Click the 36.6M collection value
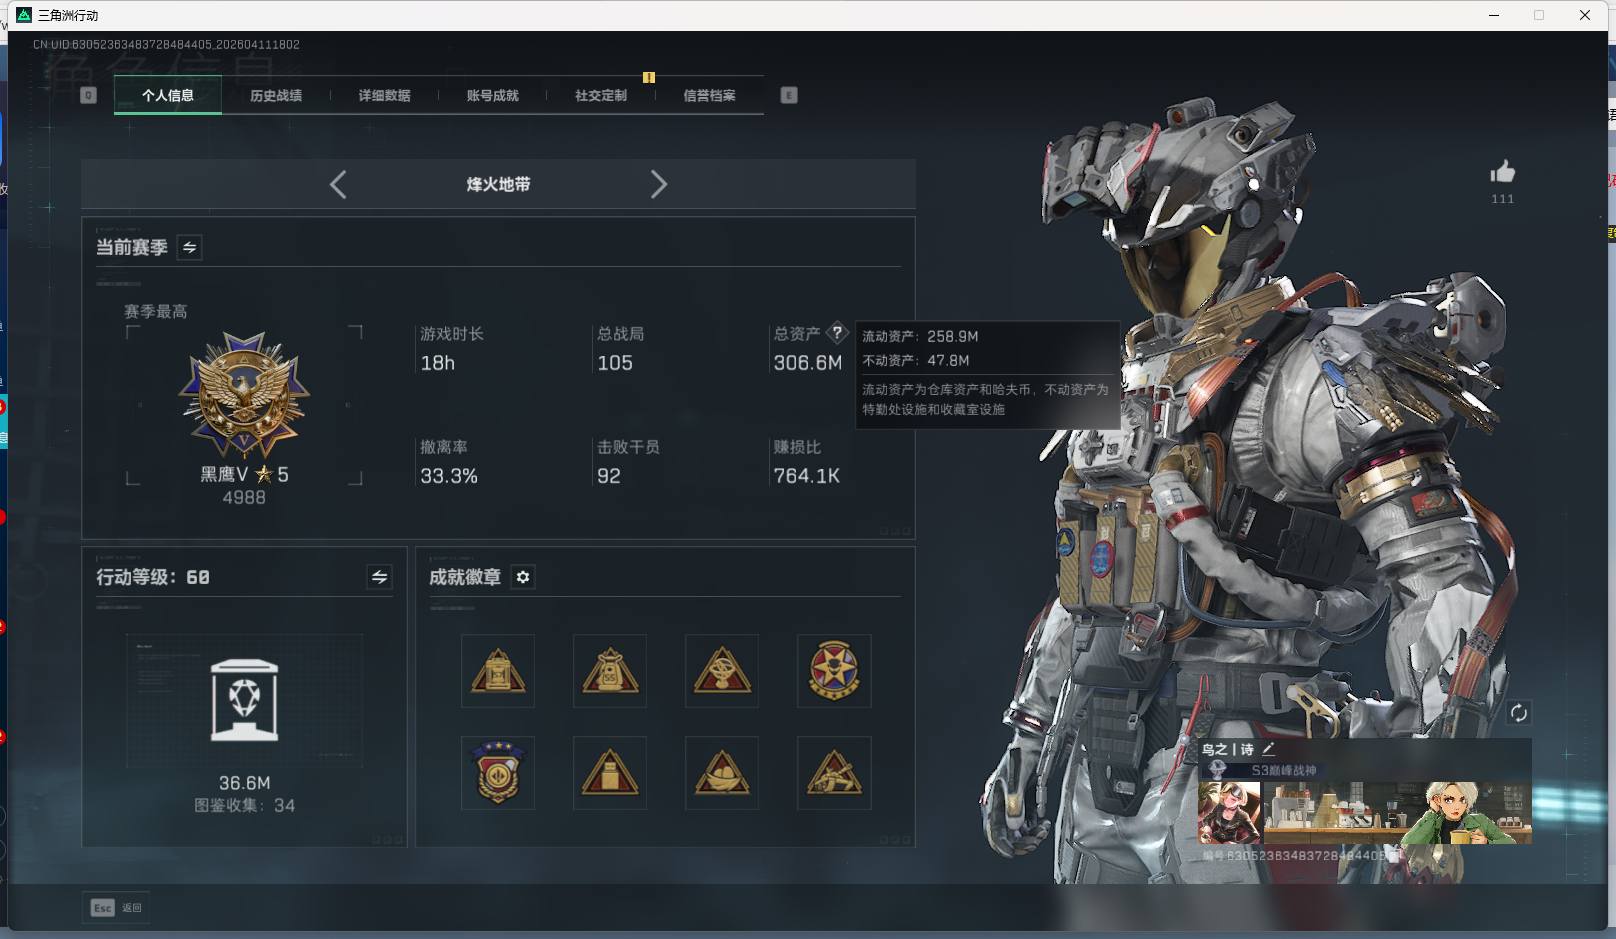Viewport: 1616px width, 939px height. point(245,783)
